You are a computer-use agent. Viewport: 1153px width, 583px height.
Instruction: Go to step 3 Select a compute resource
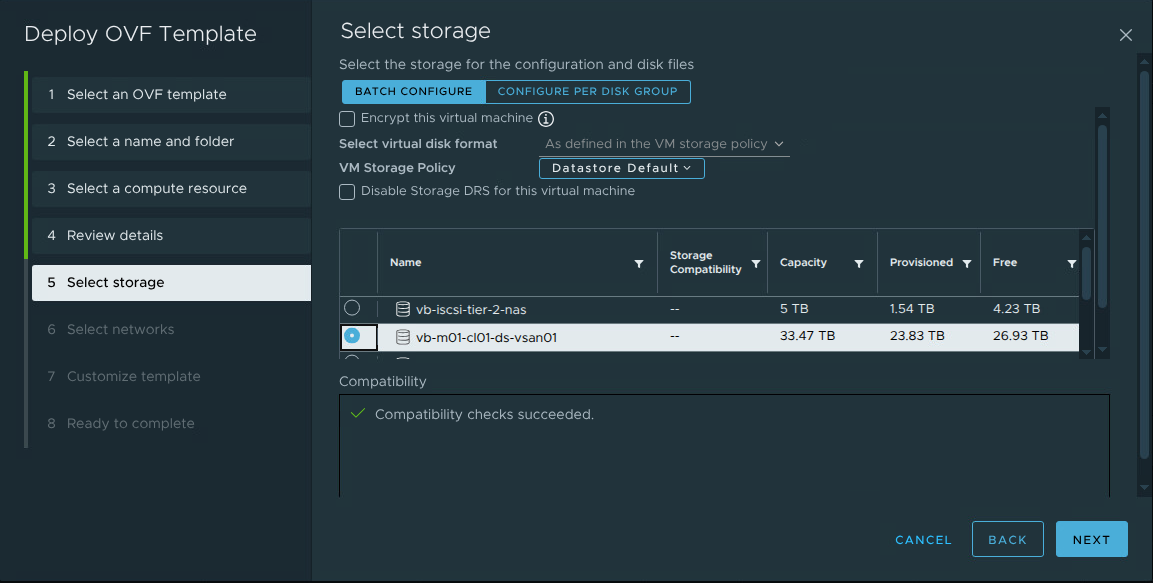pos(171,189)
